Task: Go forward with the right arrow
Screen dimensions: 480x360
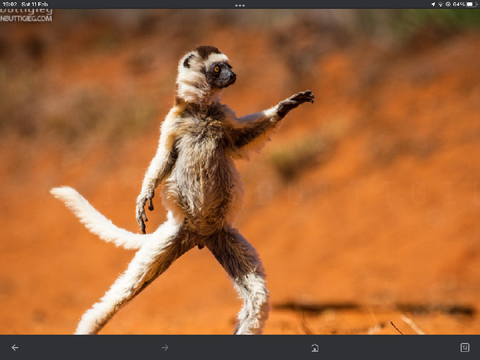Action: point(165,348)
